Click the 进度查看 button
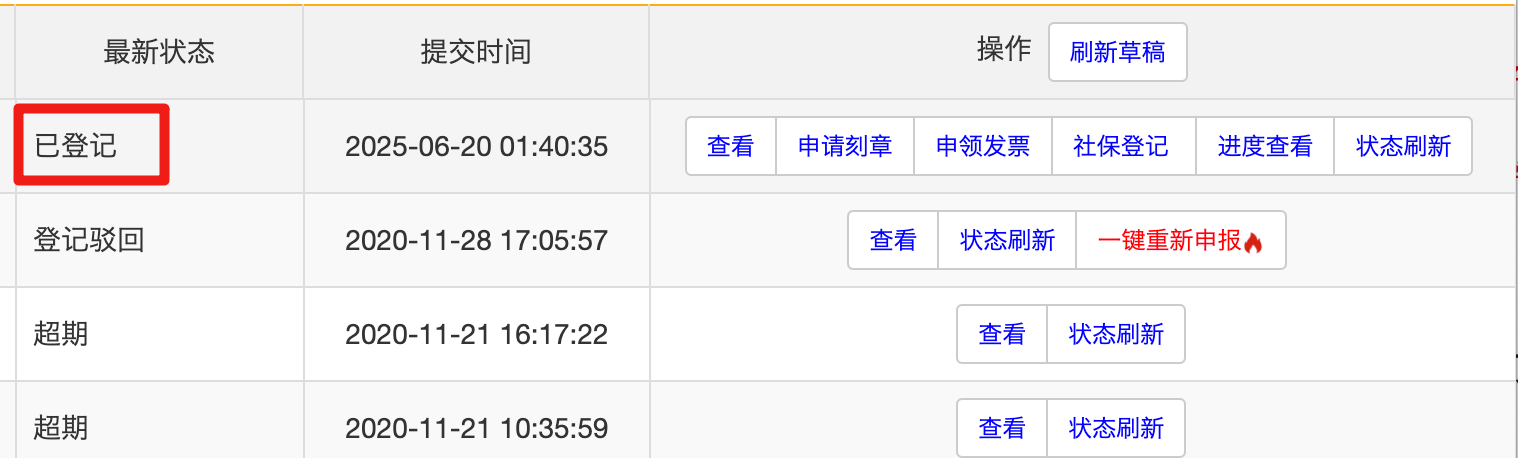This screenshot has width=1518, height=458. coord(1265,147)
